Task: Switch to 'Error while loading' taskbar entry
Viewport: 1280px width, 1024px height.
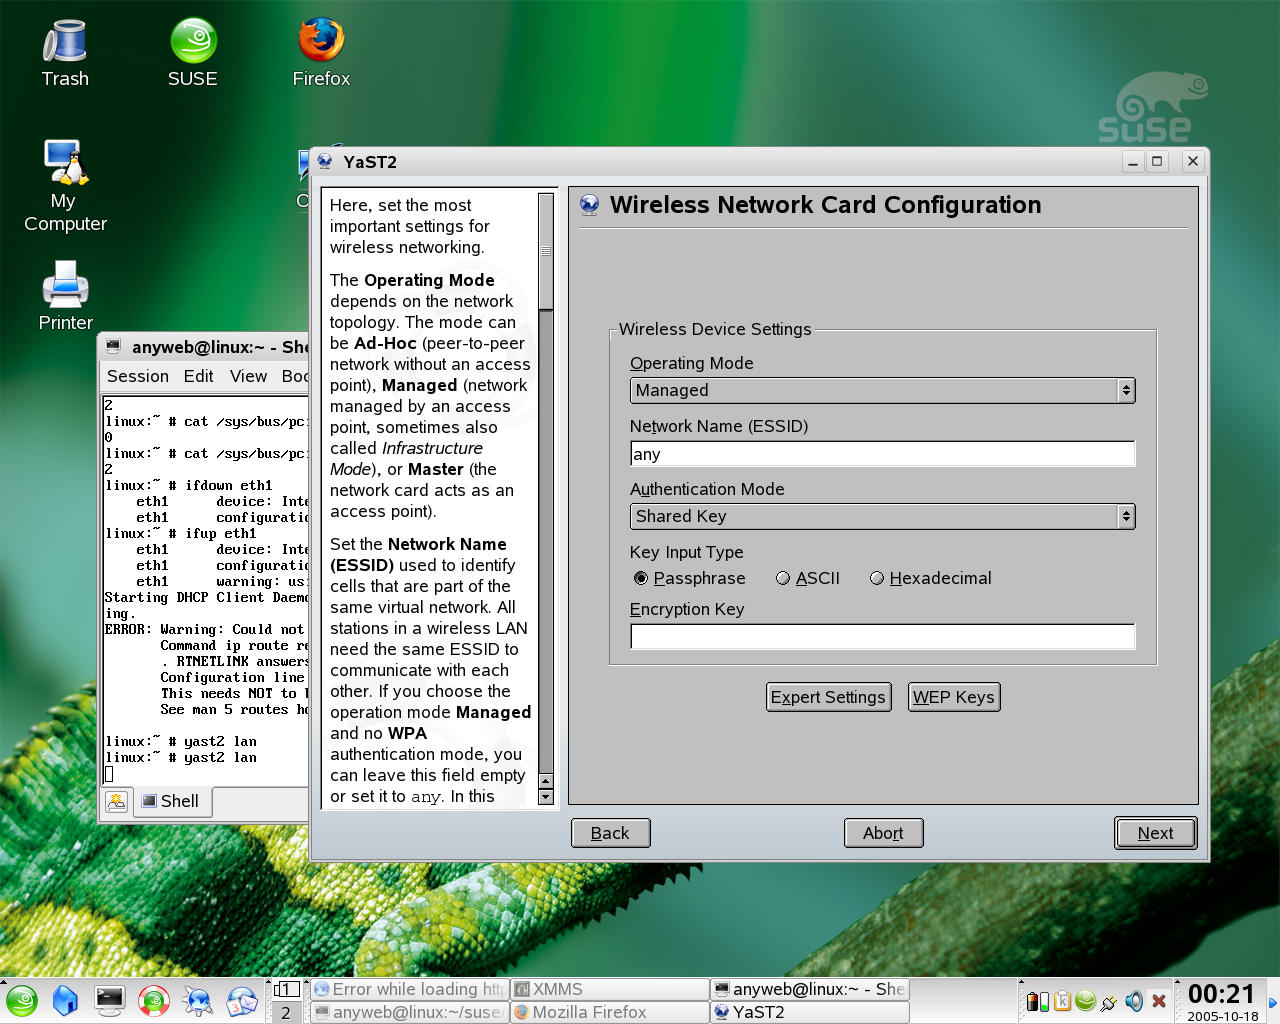Action: (x=409, y=989)
